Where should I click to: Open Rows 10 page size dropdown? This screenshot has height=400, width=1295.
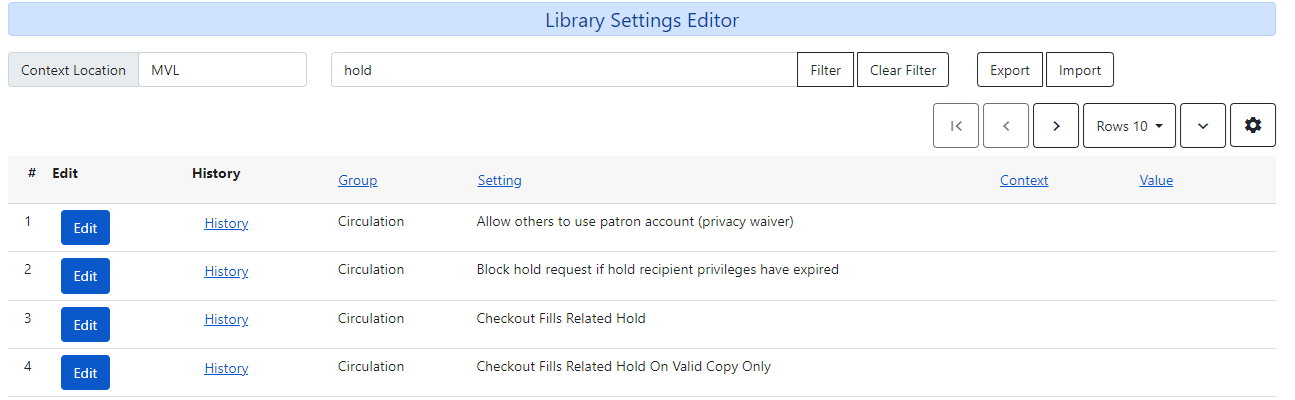click(1129, 126)
